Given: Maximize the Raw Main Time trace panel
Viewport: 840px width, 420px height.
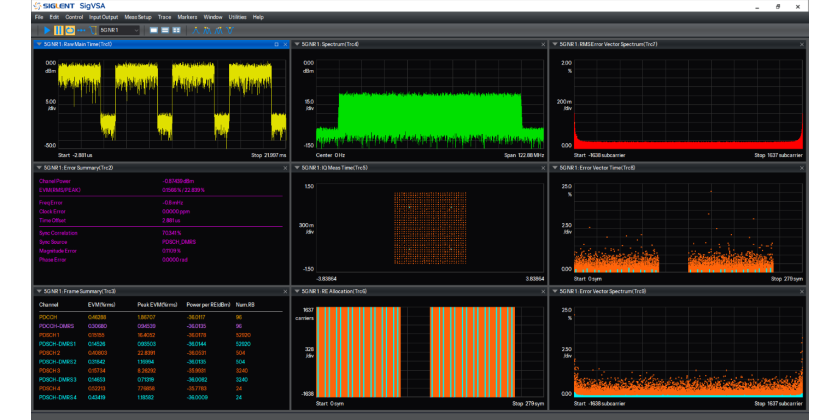Looking at the screenshot, I should coord(276,44).
